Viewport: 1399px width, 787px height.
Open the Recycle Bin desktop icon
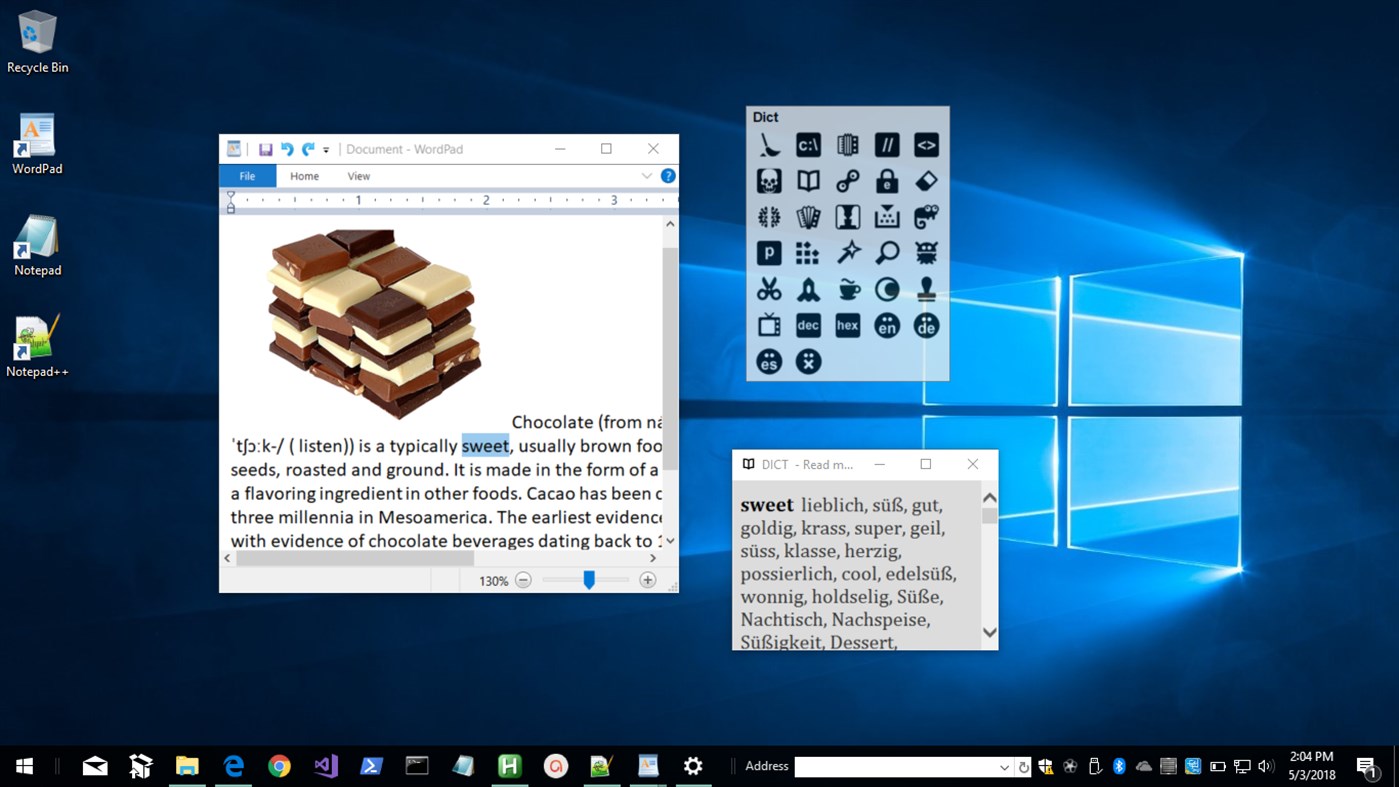(37, 42)
